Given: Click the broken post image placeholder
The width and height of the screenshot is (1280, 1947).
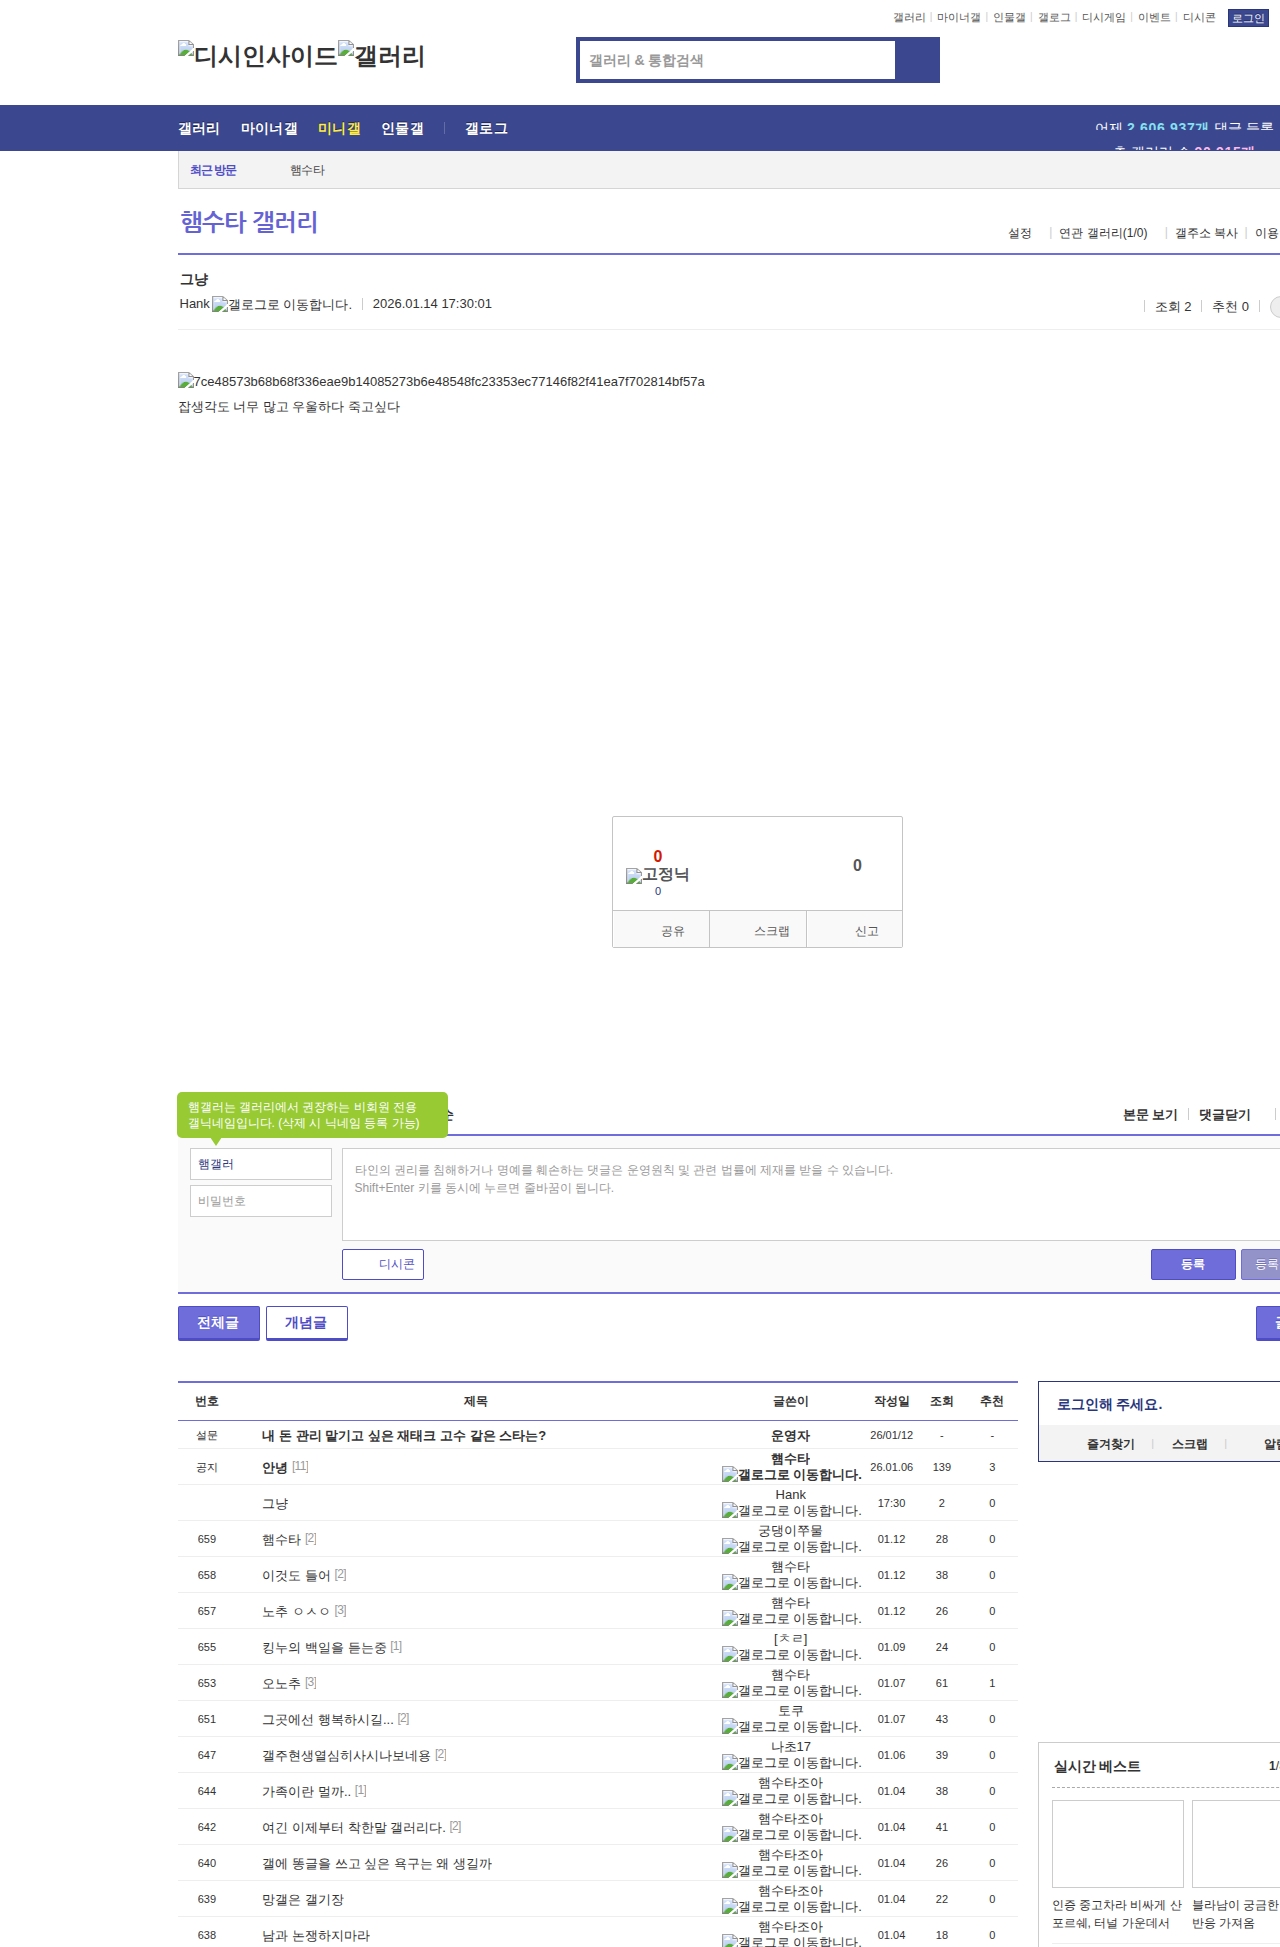Looking at the screenshot, I should point(441,381).
